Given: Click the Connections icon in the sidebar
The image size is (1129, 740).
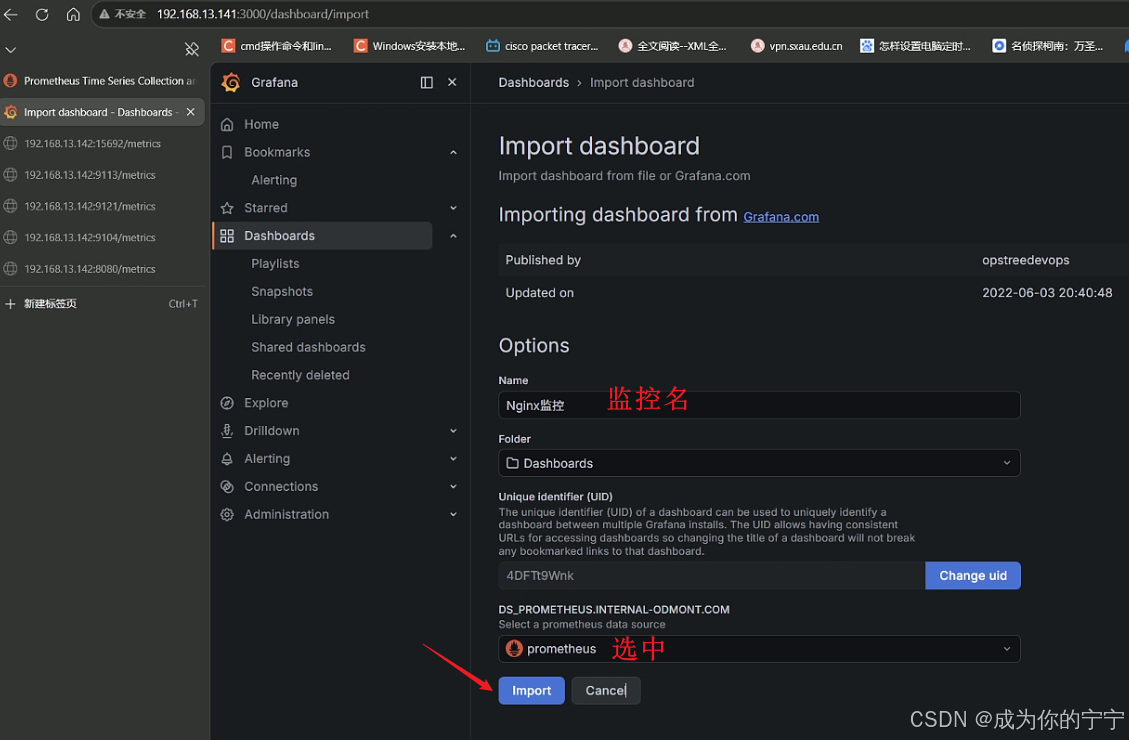Looking at the screenshot, I should click(x=227, y=487).
